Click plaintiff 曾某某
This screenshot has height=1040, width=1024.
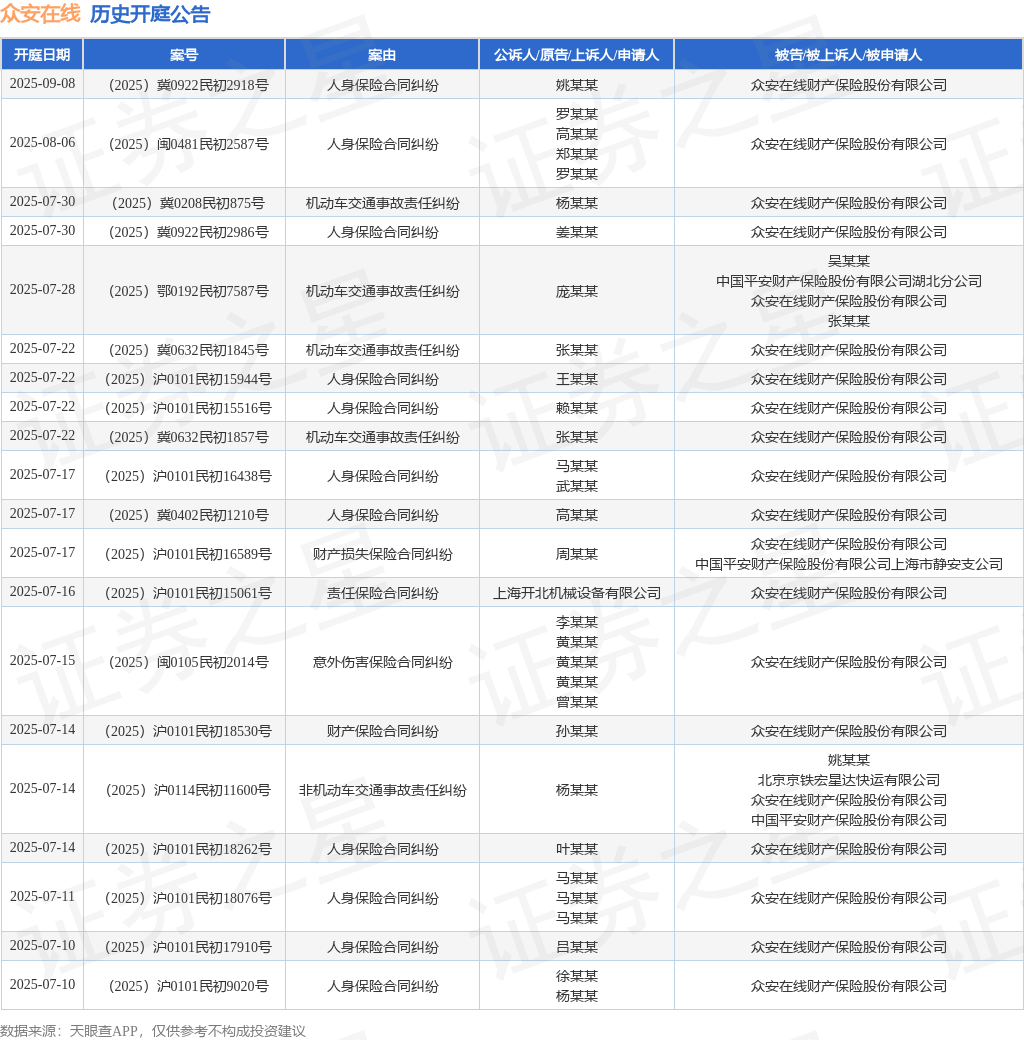point(577,702)
